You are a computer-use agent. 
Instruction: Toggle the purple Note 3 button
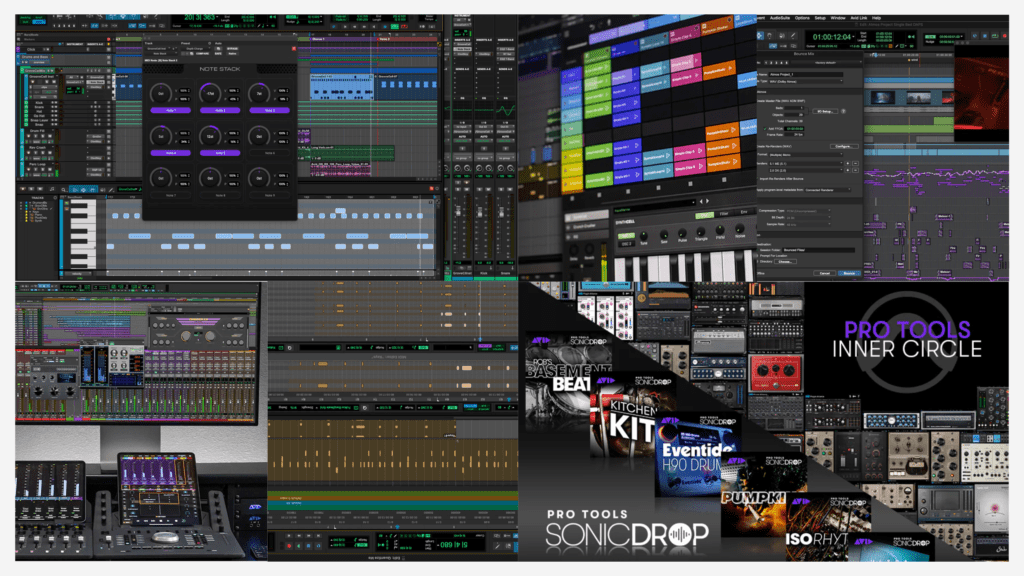click(x=270, y=110)
